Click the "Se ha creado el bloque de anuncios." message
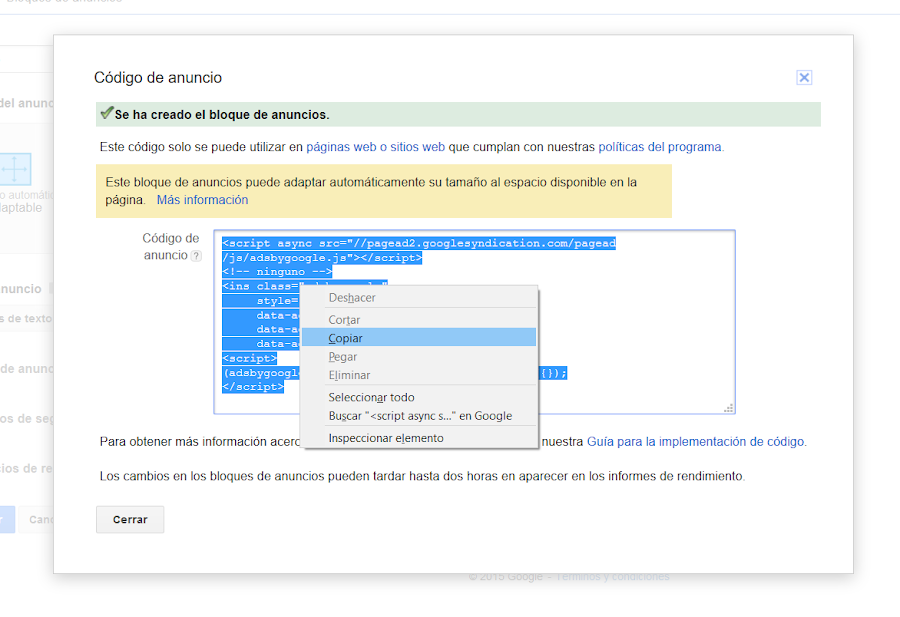Image resolution: width=900 pixels, height=617 pixels. click(x=222, y=115)
